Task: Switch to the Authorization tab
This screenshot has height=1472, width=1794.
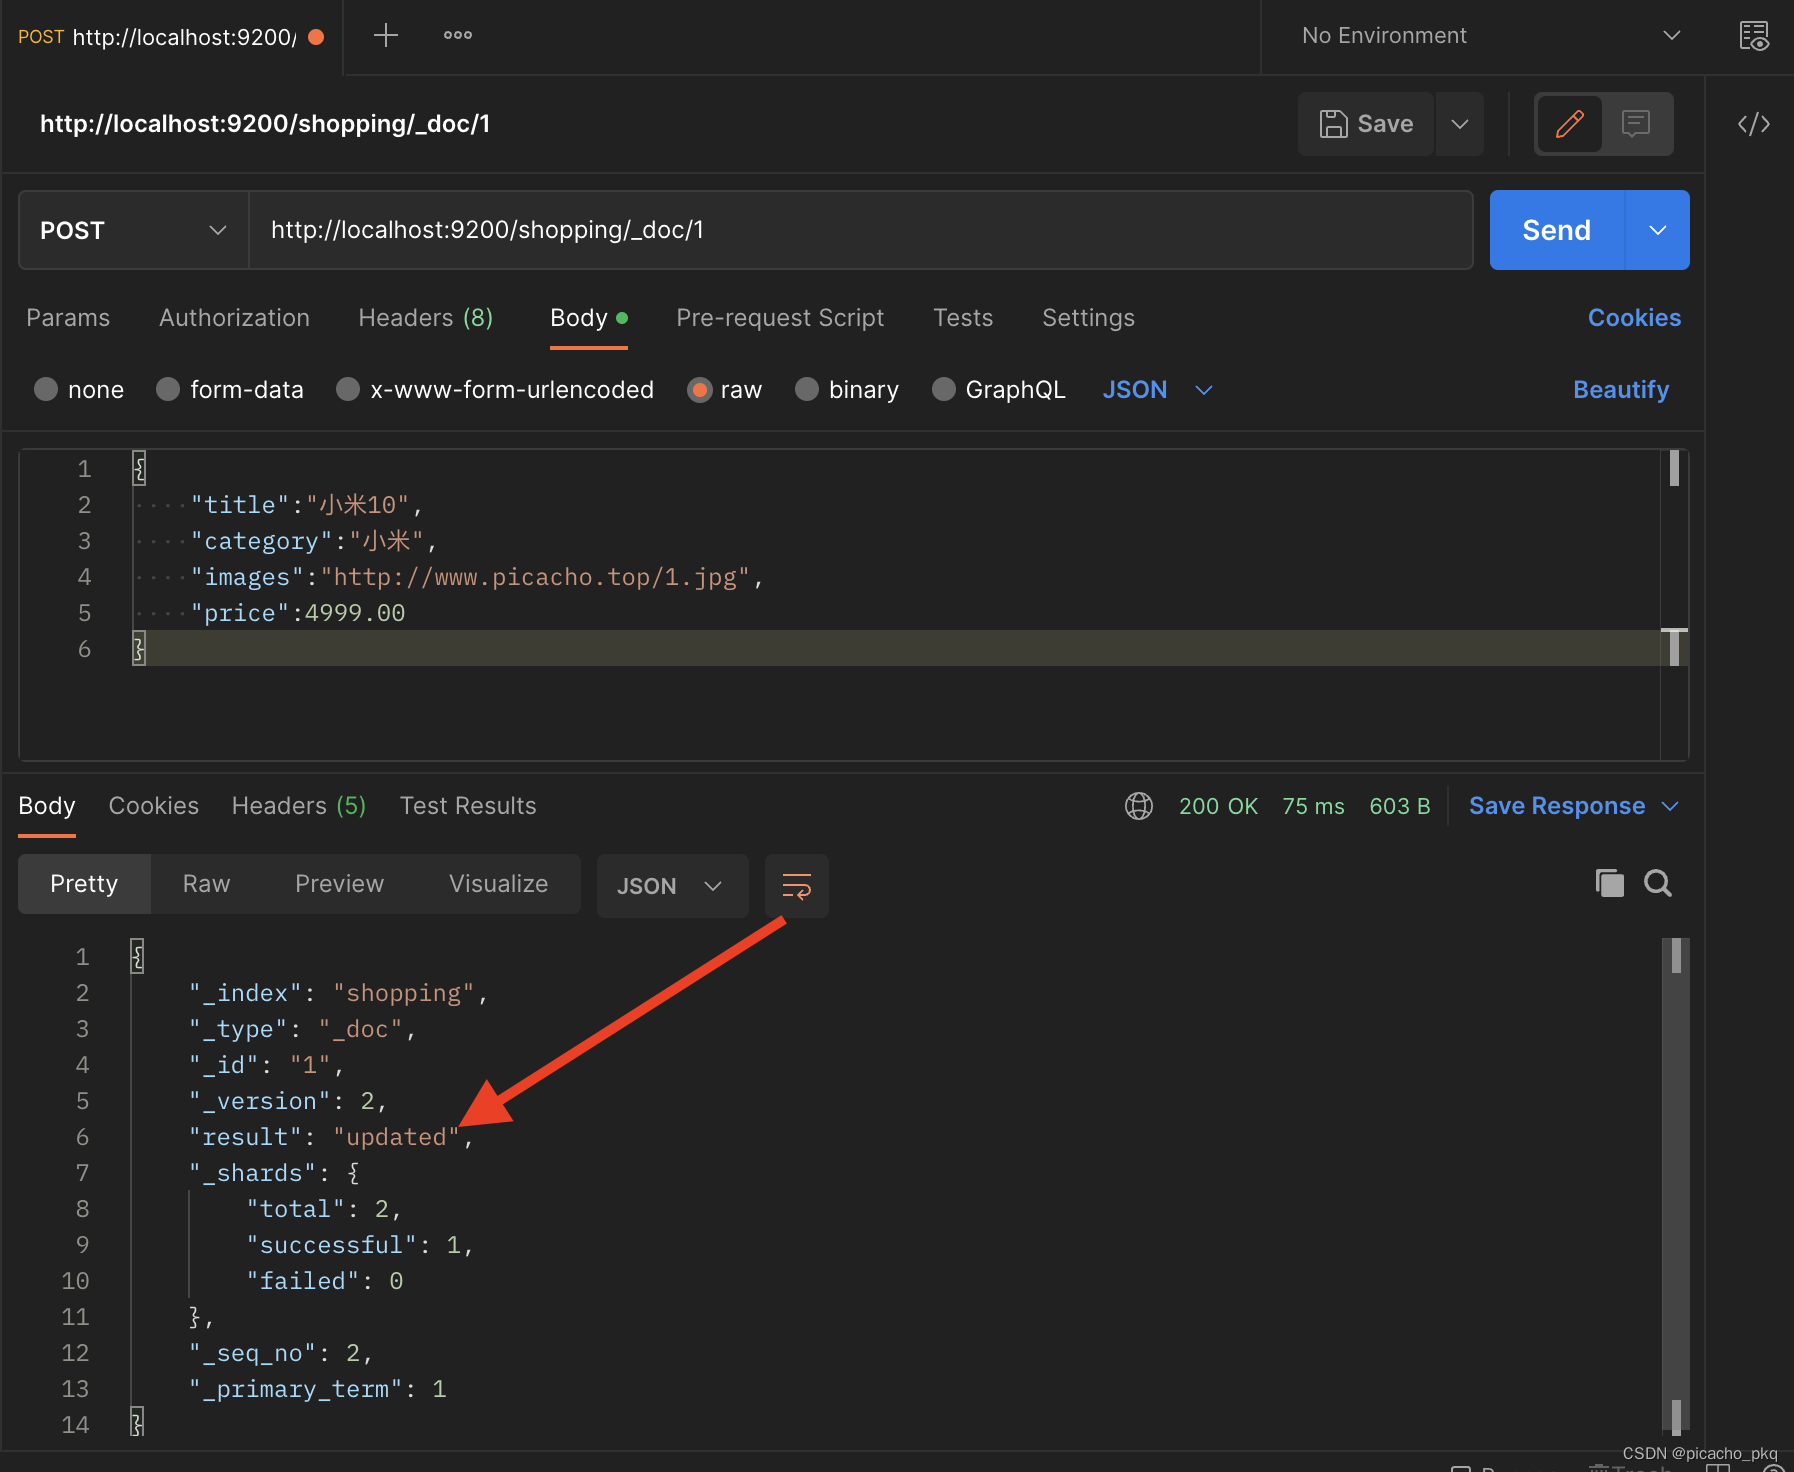Action: 234,318
